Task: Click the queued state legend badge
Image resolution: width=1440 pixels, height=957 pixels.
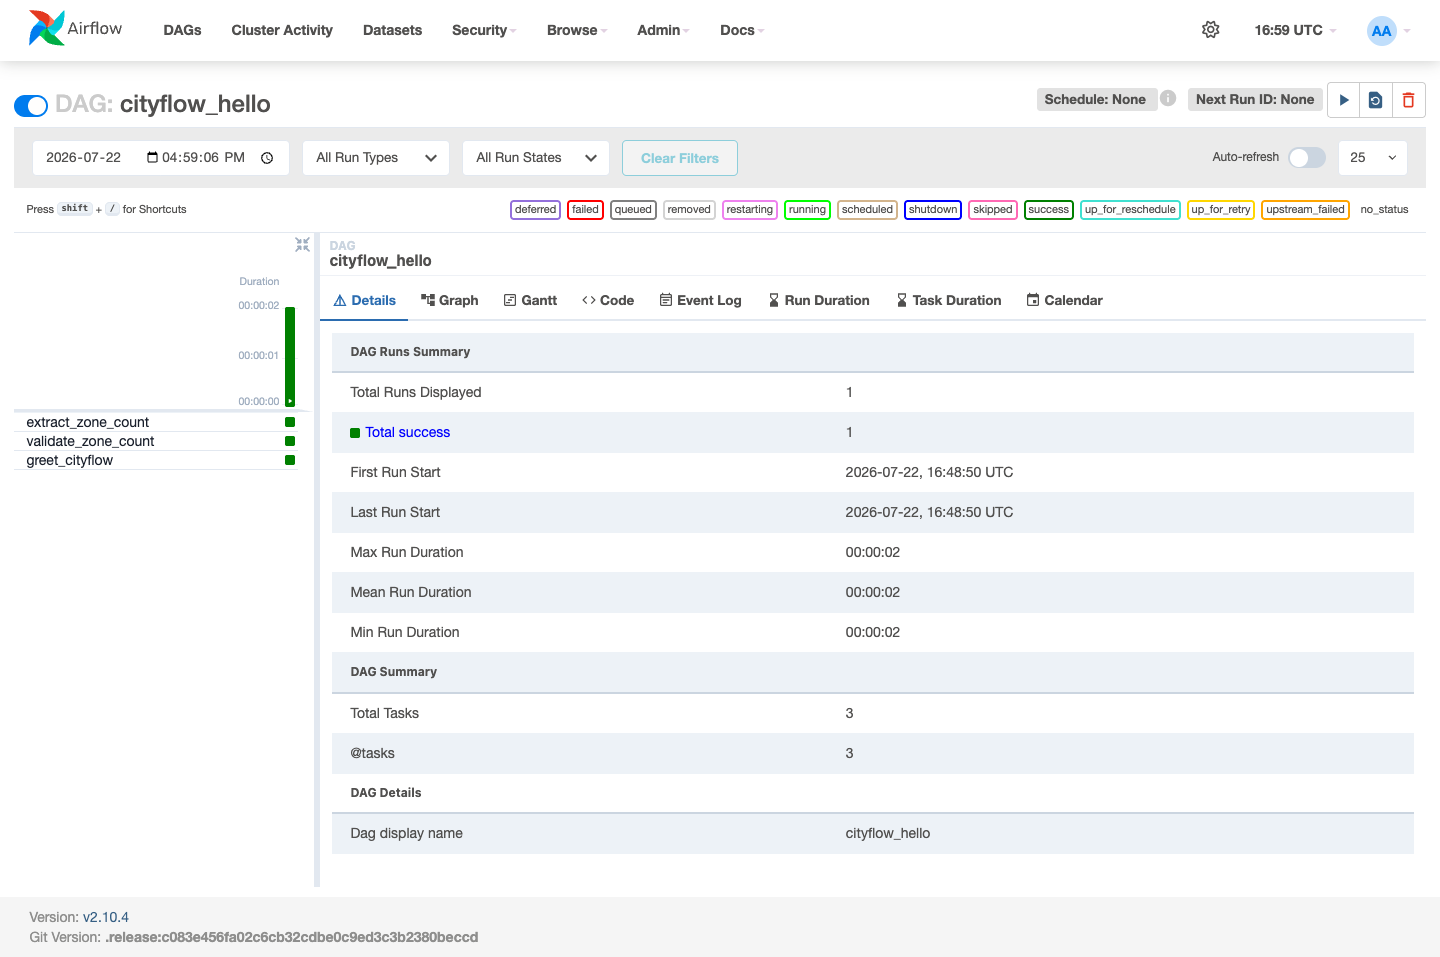Action: tap(633, 209)
